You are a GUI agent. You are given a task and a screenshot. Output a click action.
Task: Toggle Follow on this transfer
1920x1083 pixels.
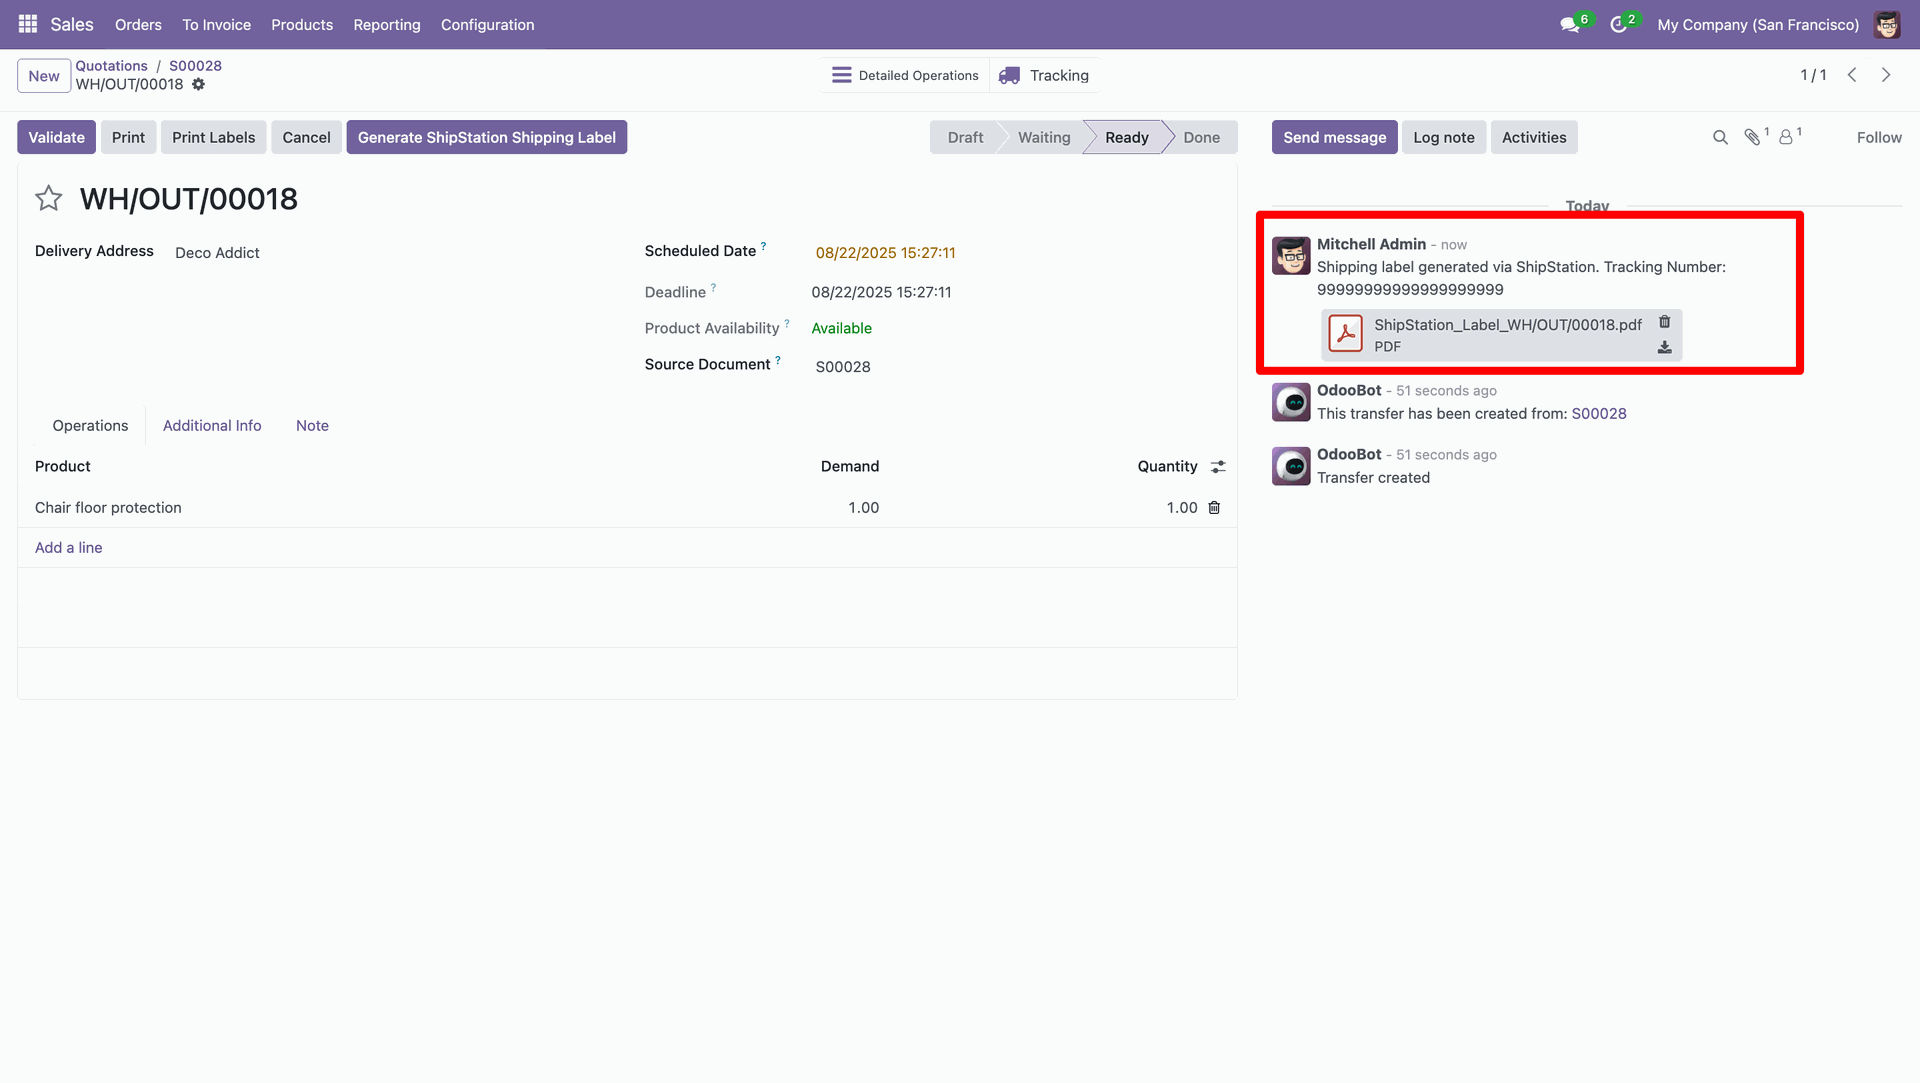pyautogui.click(x=1878, y=138)
